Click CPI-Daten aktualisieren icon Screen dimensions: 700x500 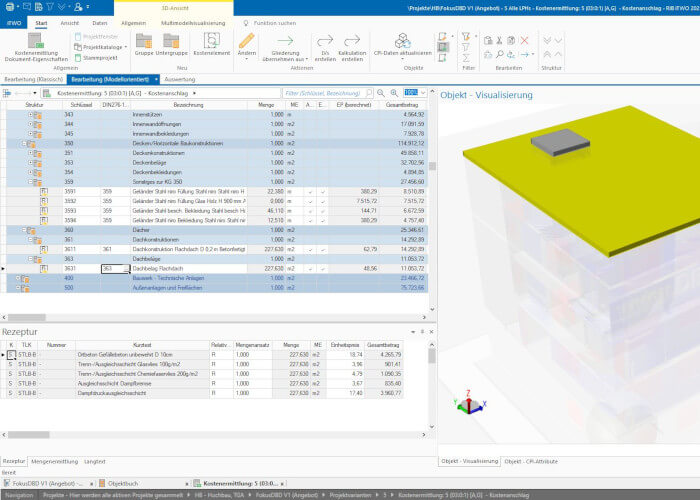pos(403,41)
